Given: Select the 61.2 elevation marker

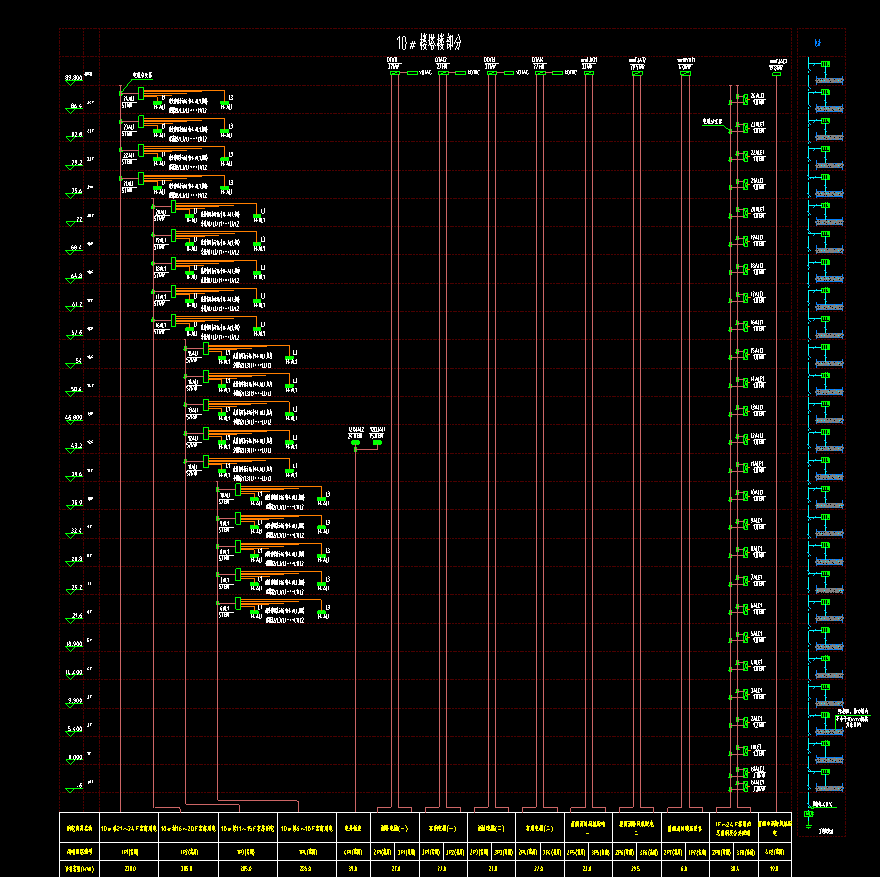Looking at the screenshot, I should (76, 305).
